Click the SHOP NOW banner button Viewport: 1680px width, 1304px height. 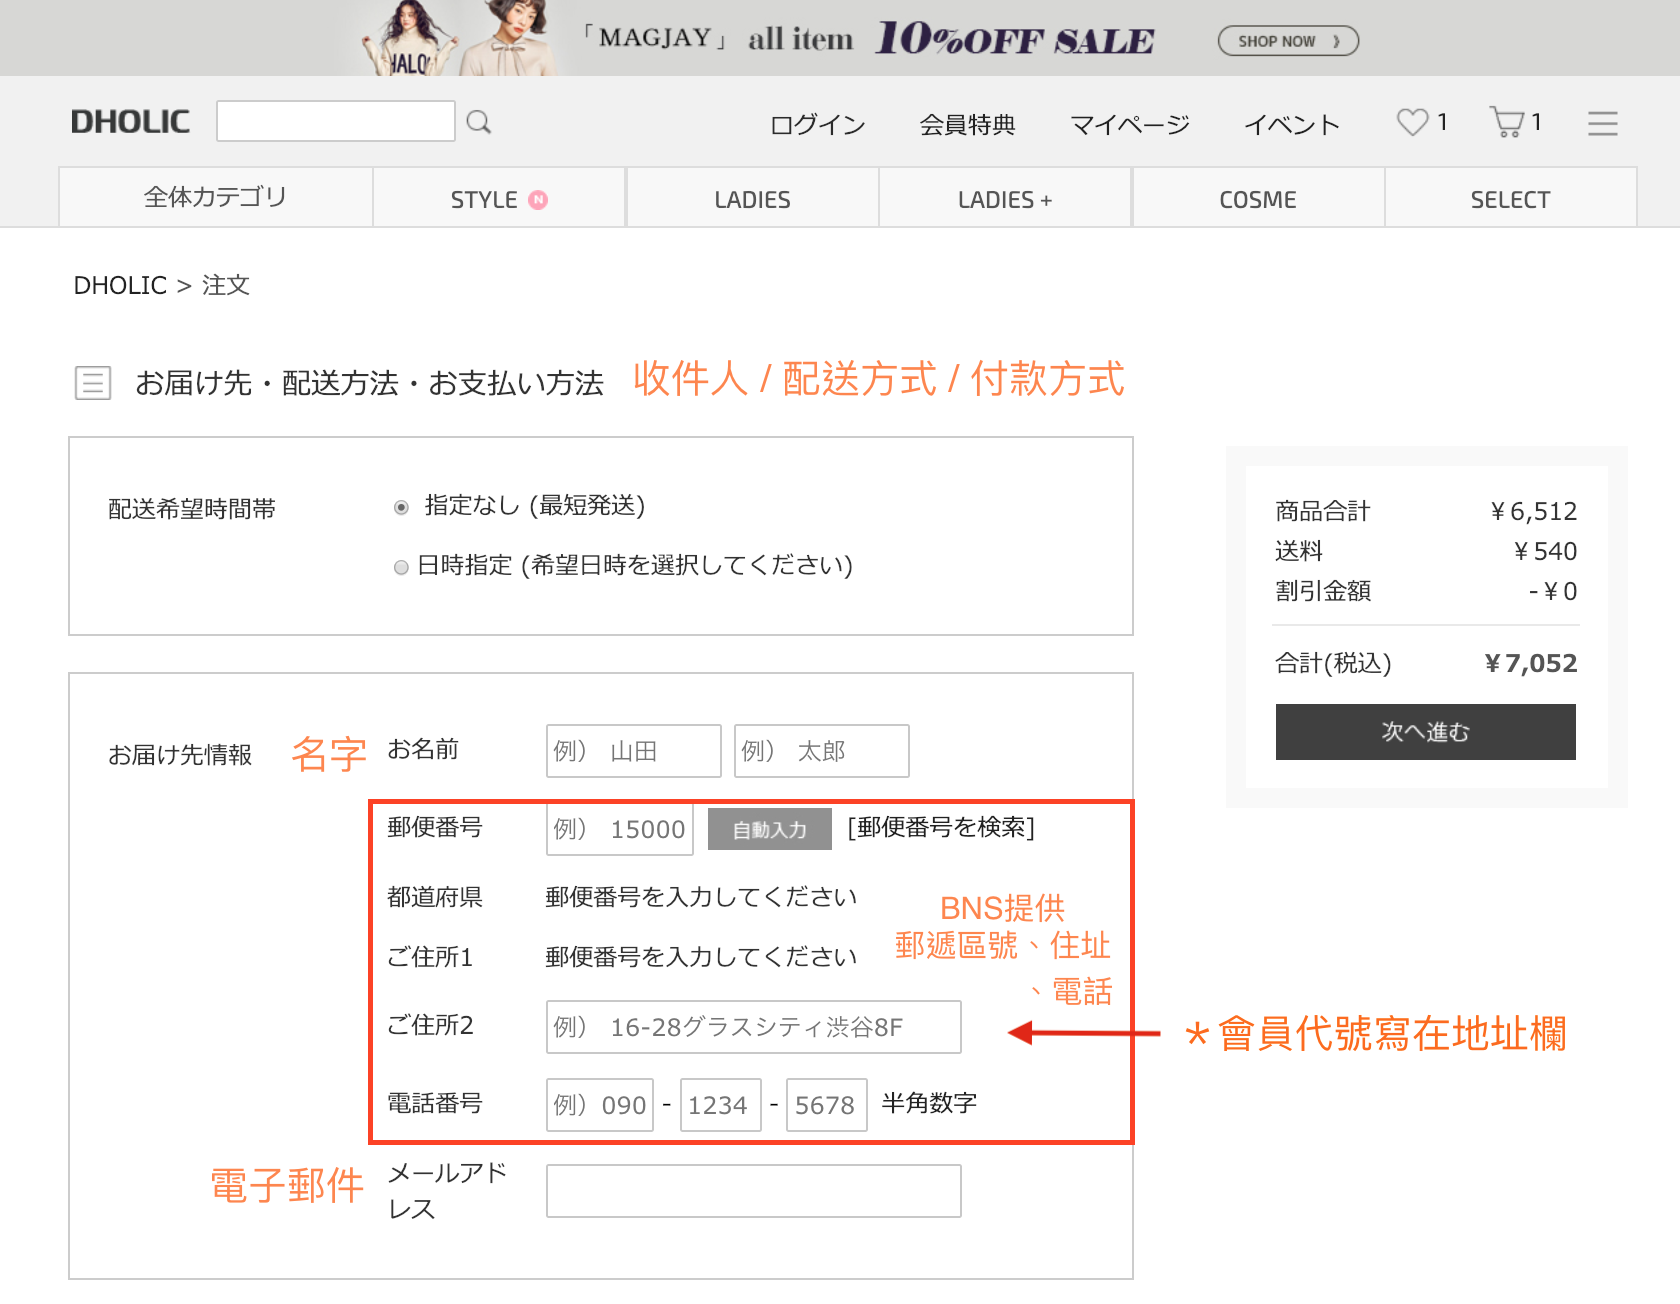[1287, 41]
